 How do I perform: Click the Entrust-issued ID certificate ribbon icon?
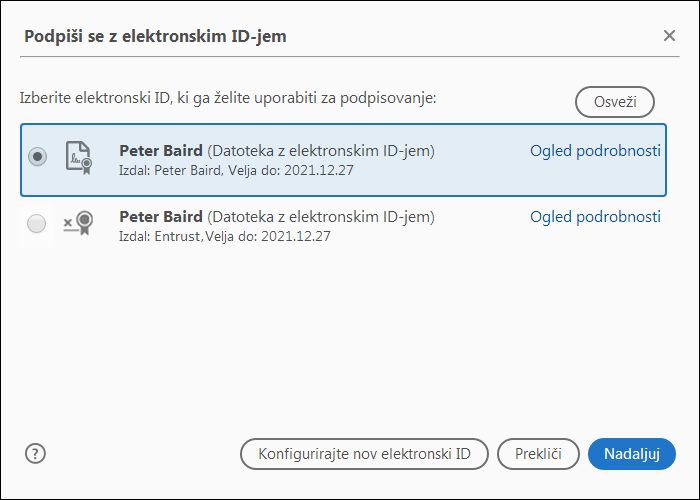[78, 224]
